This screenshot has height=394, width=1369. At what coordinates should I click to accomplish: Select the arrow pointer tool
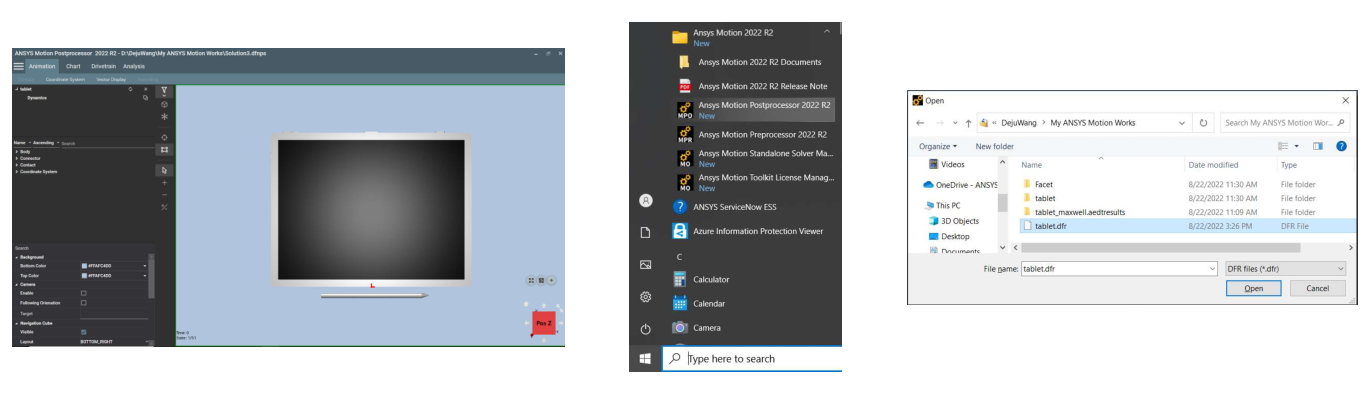coord(164,171)
